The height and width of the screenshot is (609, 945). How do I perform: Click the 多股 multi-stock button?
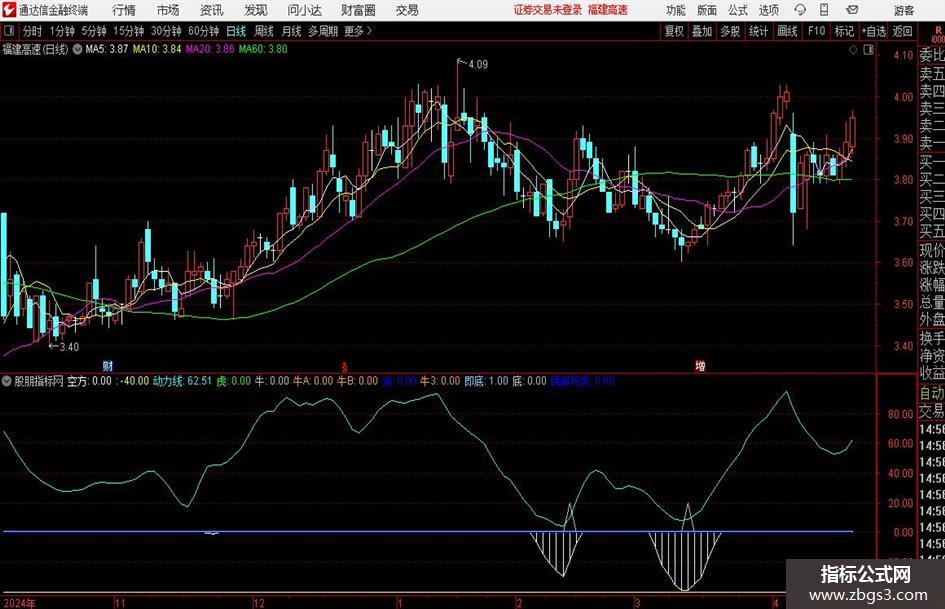pyautogui.click(x=730, y=31)
